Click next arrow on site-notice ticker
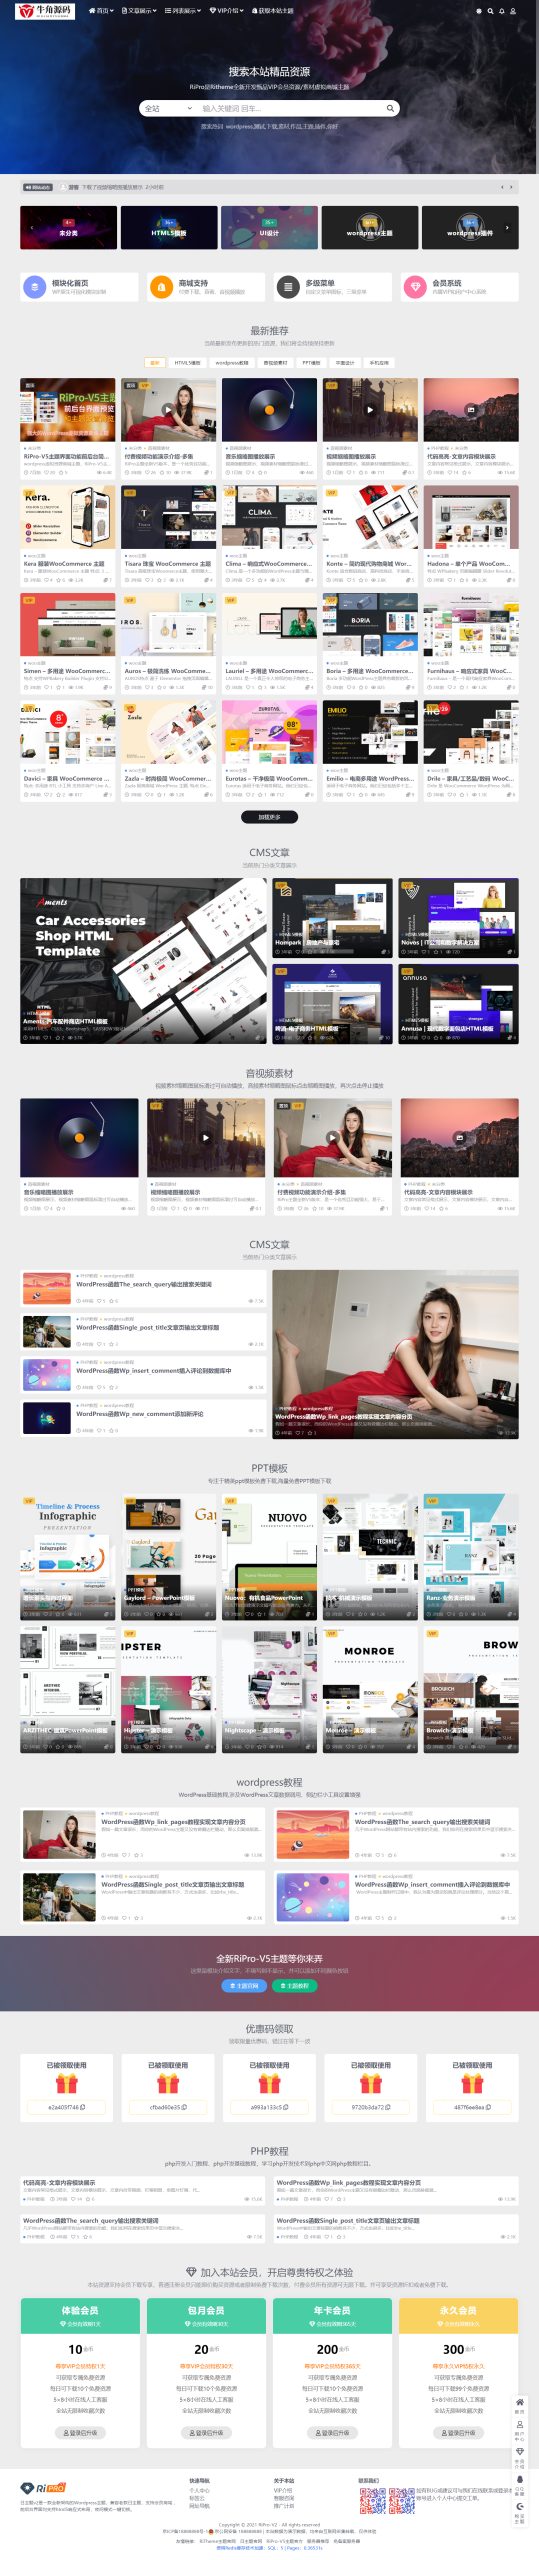Screen dimensions: 539x2560 513,187
